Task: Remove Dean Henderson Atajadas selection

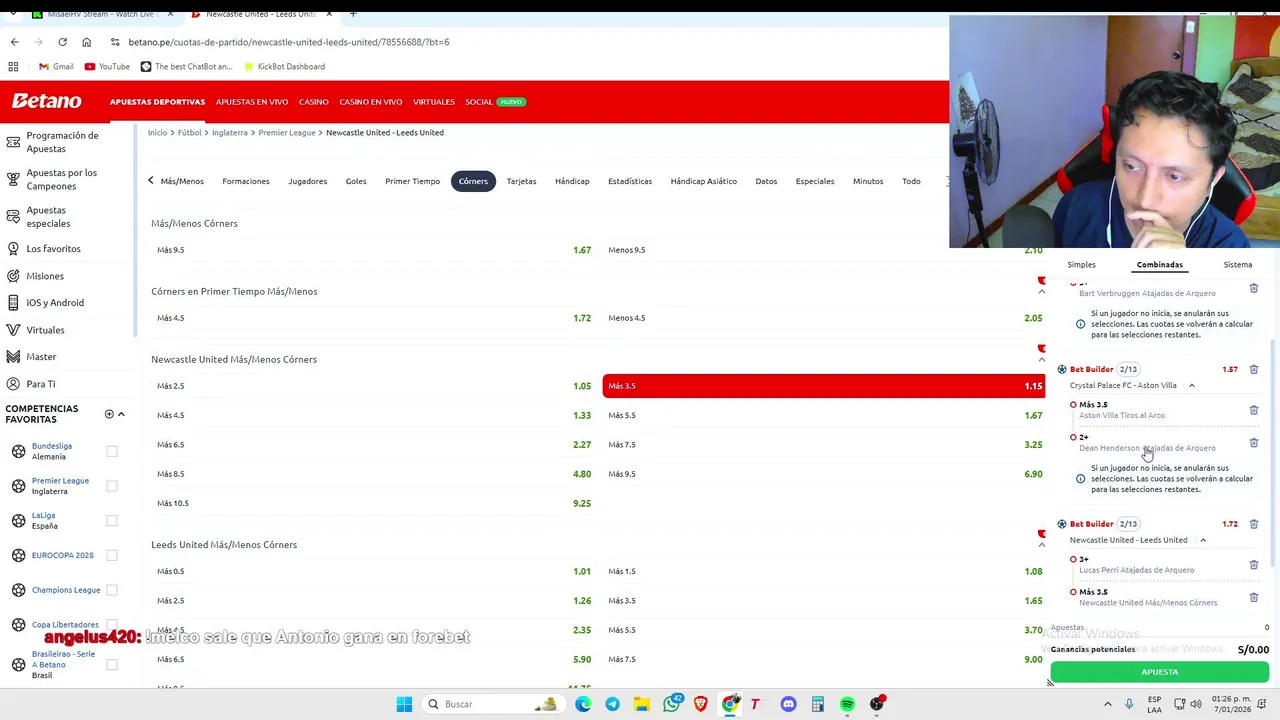Action: (x=1253, y=442)
